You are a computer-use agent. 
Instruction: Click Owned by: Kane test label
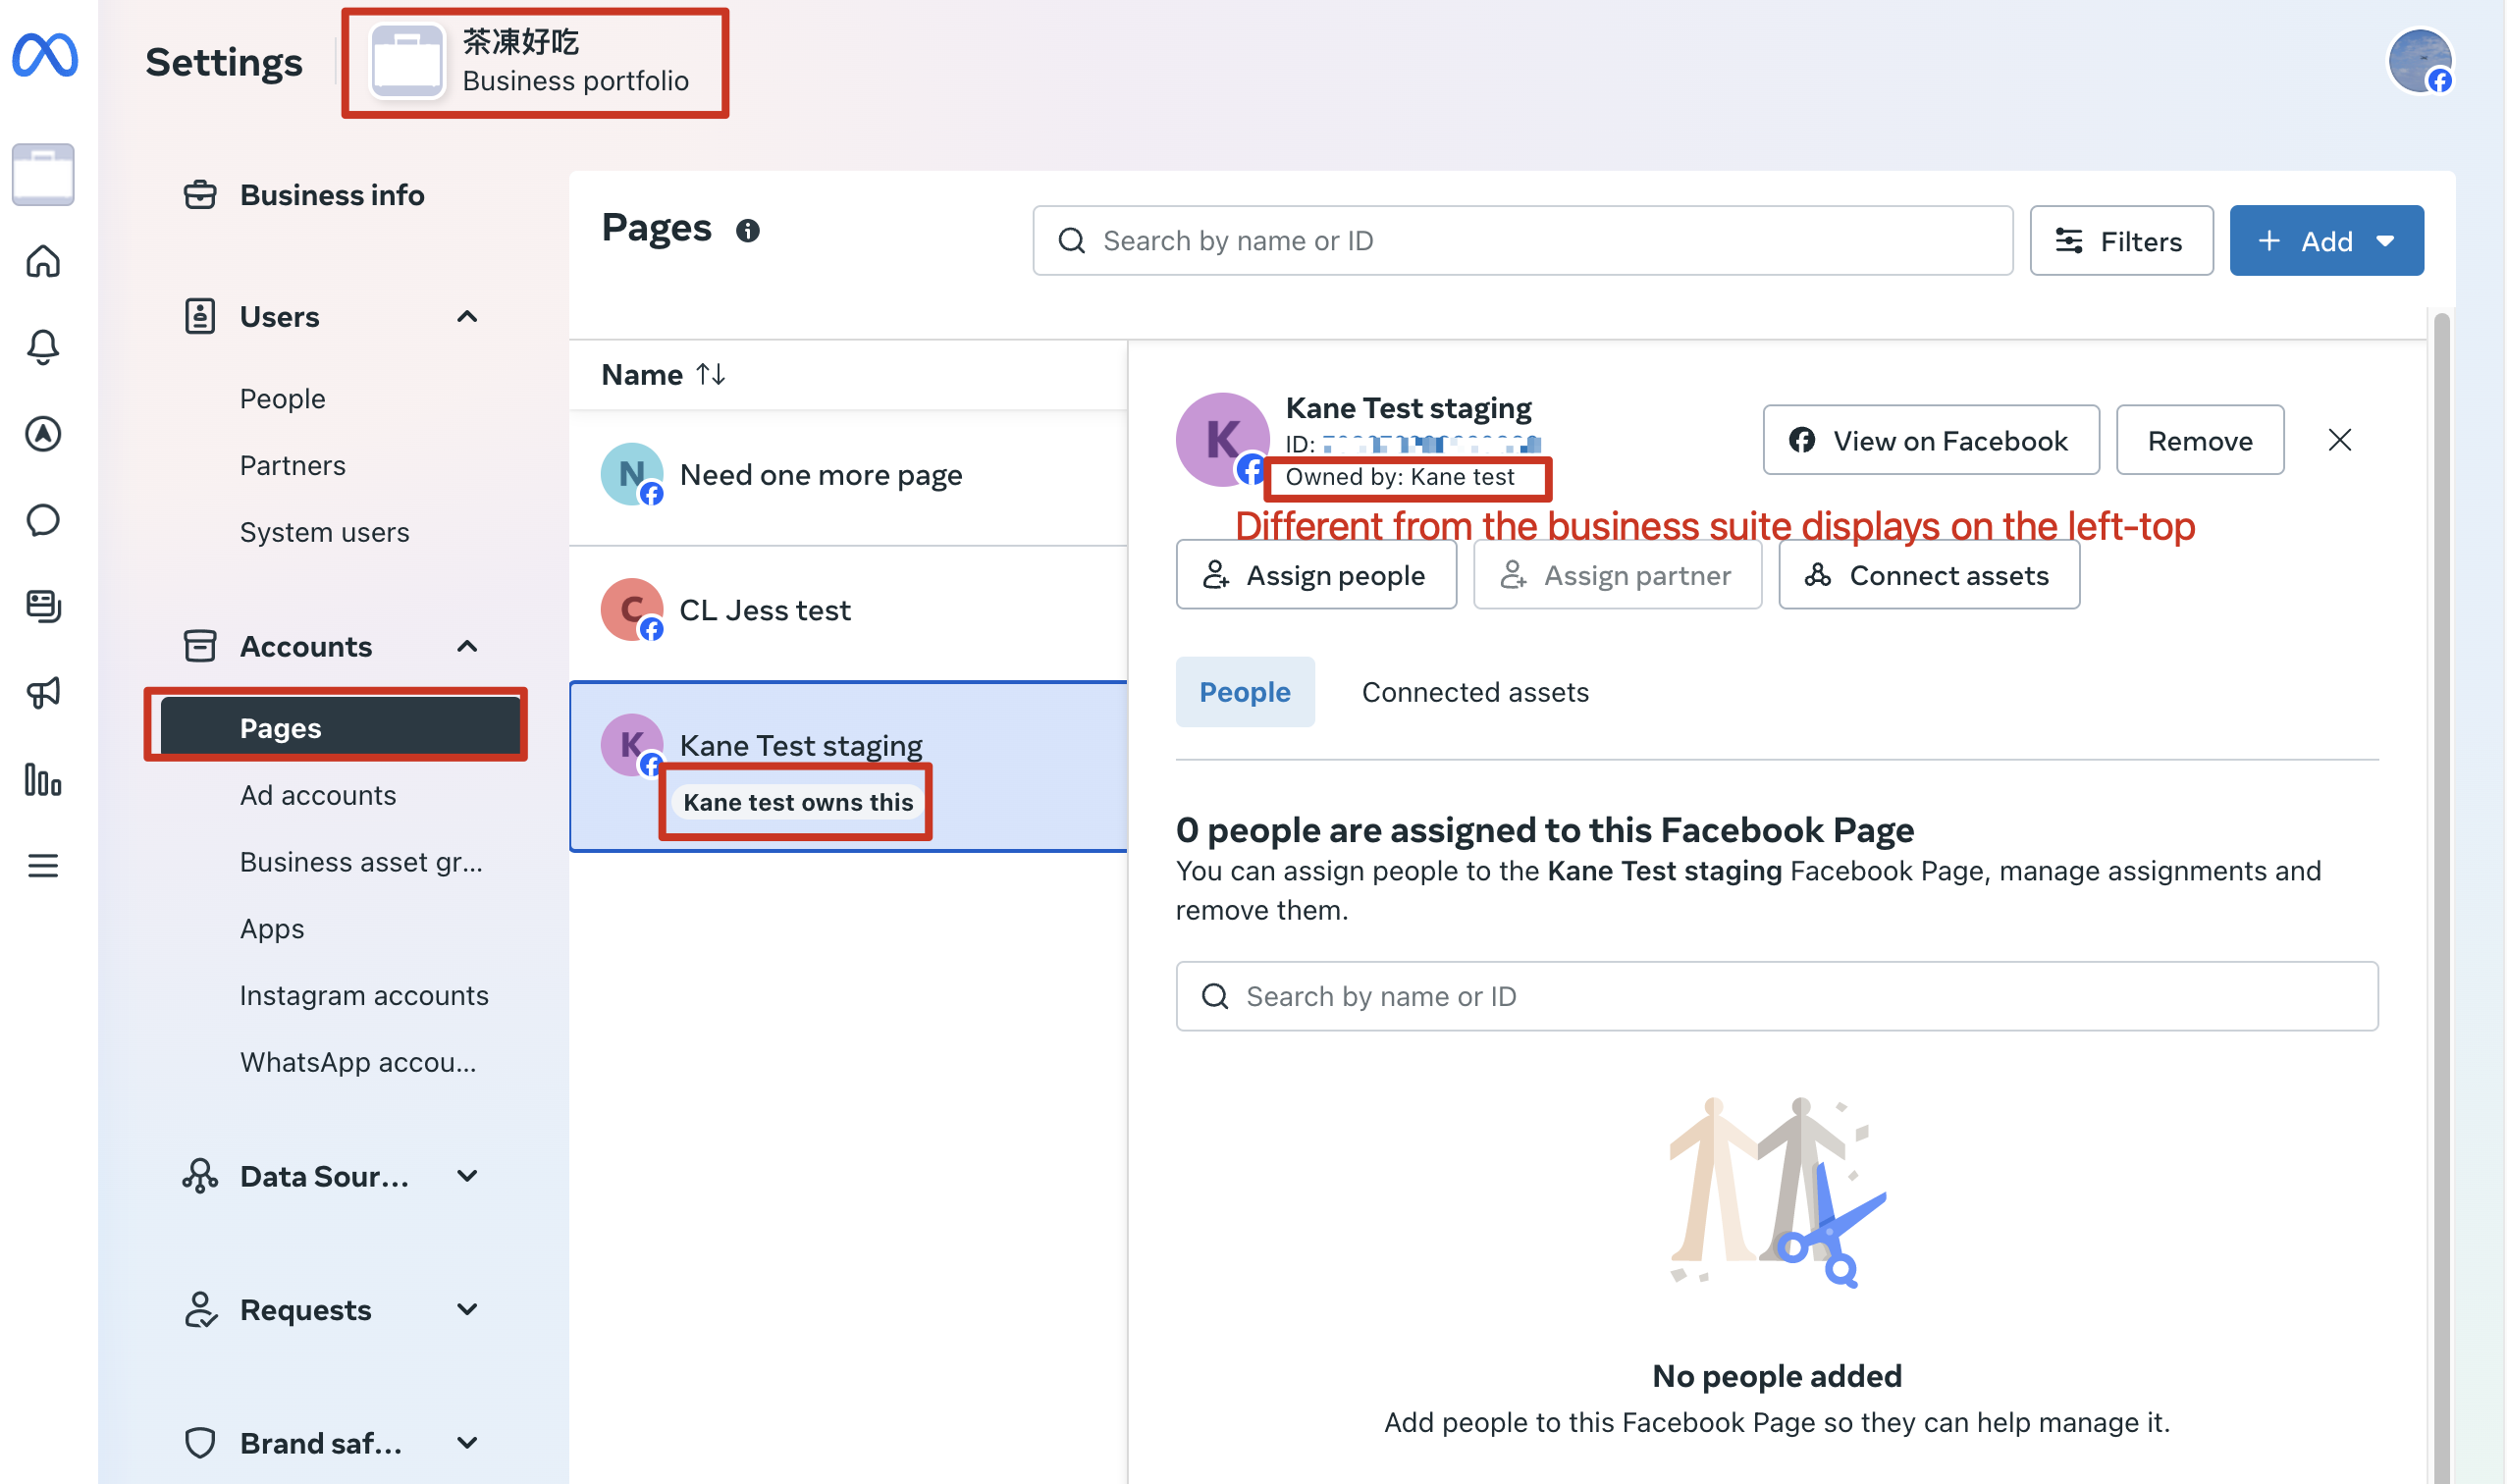[1400, 477]
